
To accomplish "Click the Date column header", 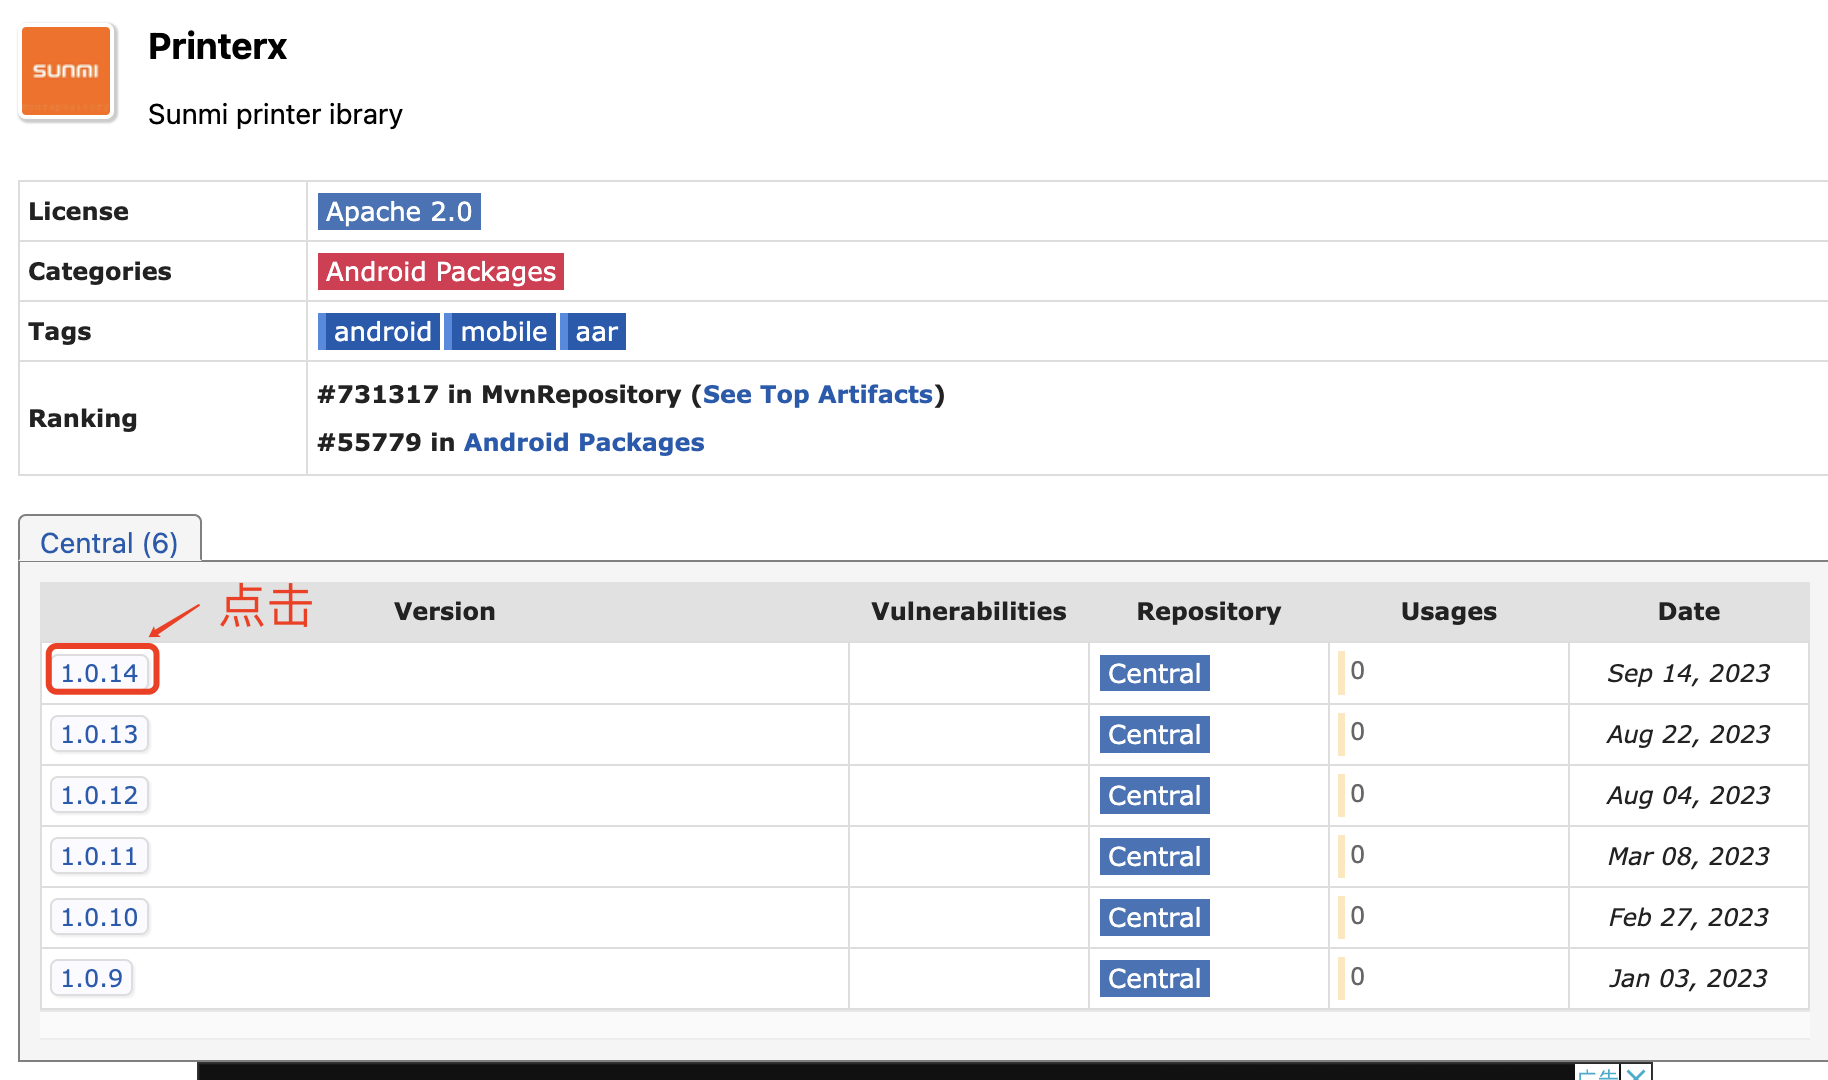I will pos(1689,611).
